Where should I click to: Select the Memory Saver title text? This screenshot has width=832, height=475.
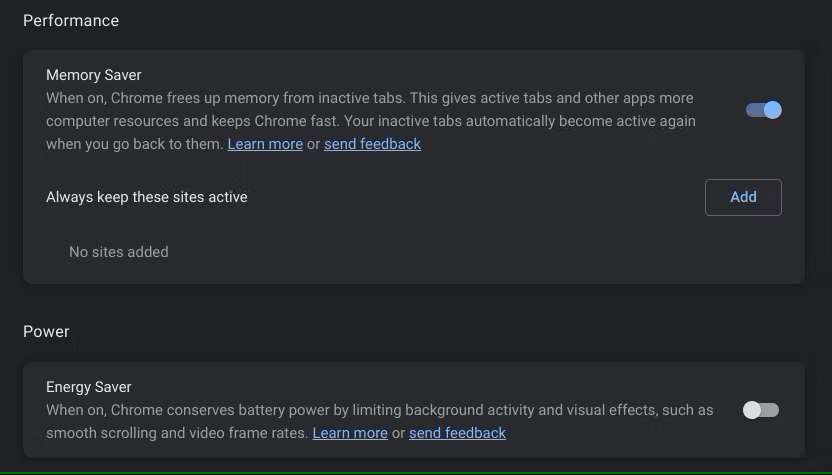[94, 75]
